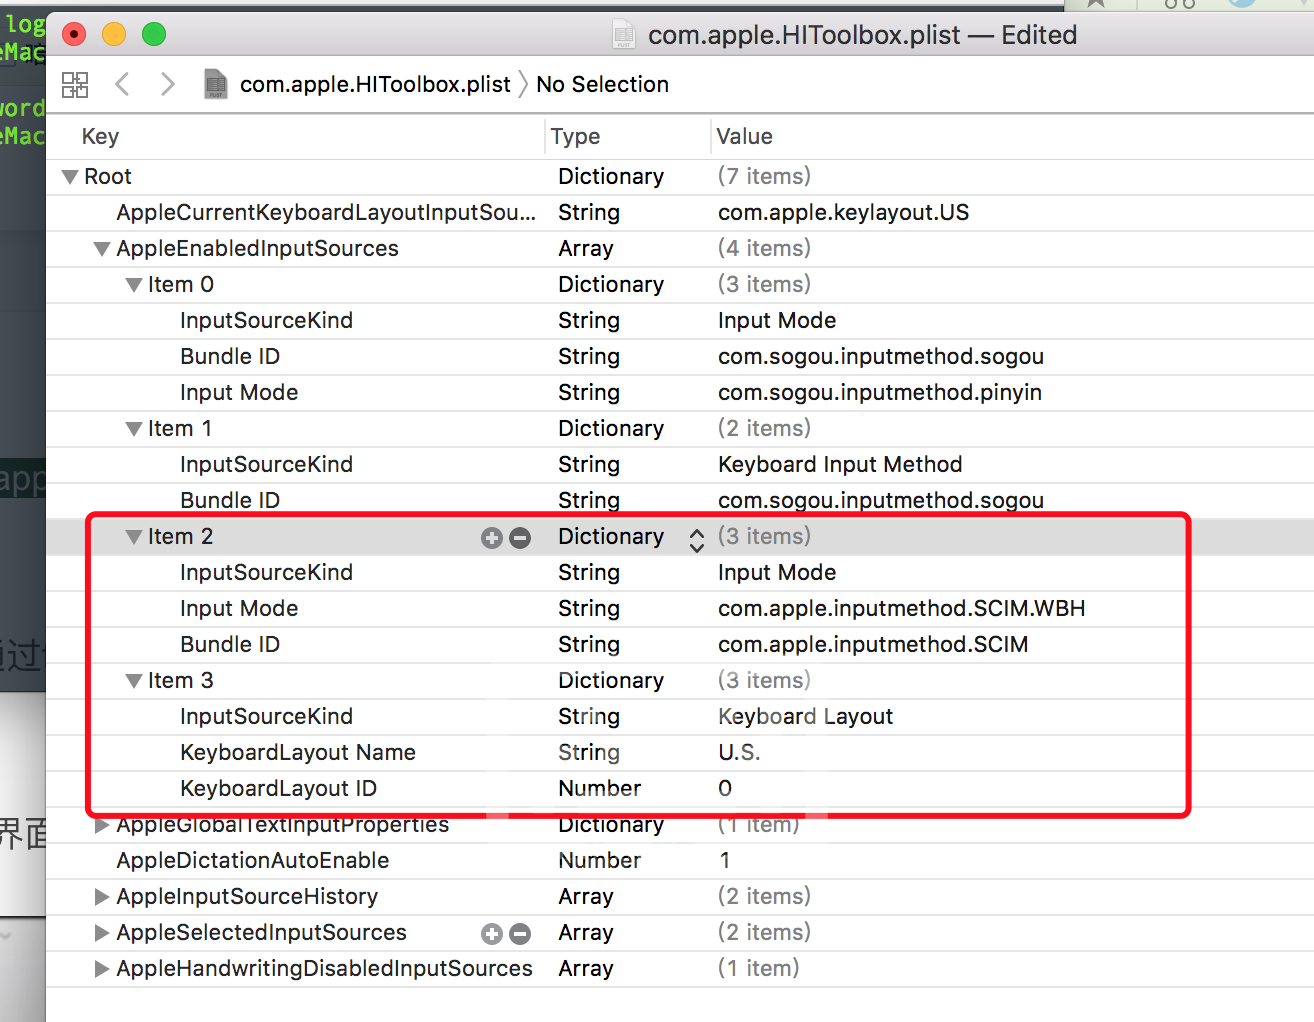Select Item 0 InputSourceKind key
This screenshot has width=1314, height=1022.
266,320
